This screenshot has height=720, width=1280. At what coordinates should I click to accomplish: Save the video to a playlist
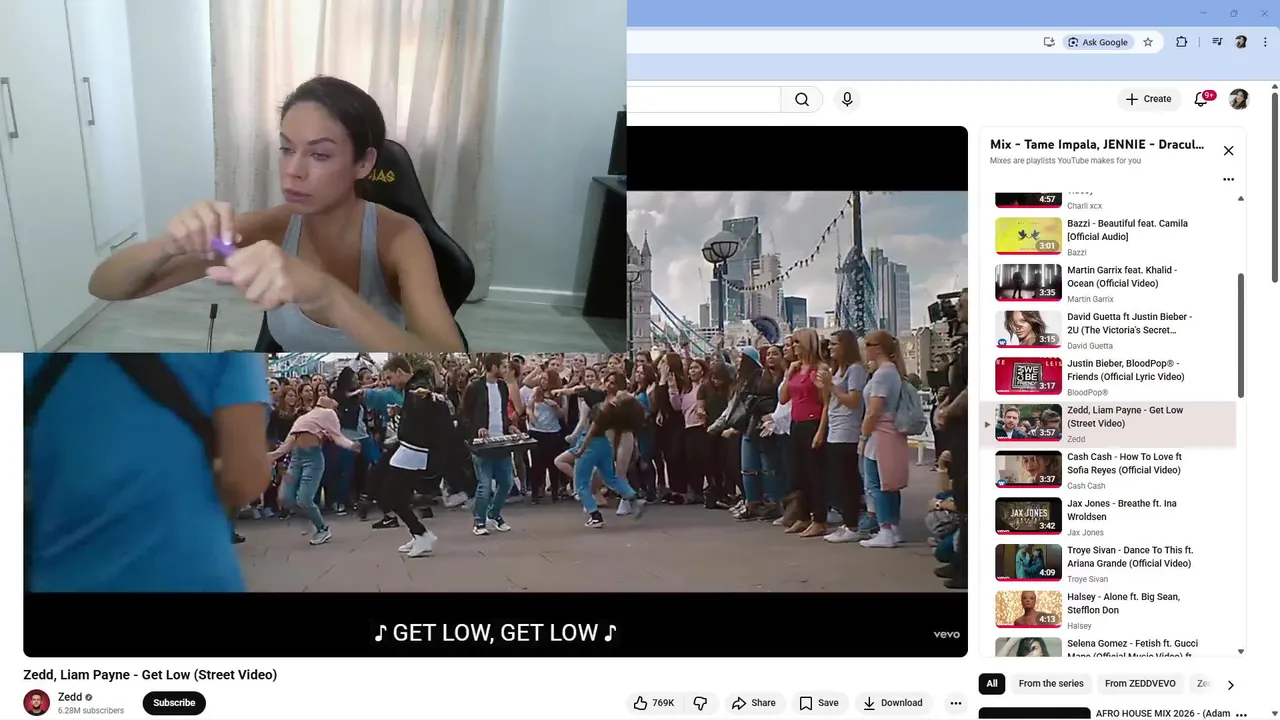[818, 703]
